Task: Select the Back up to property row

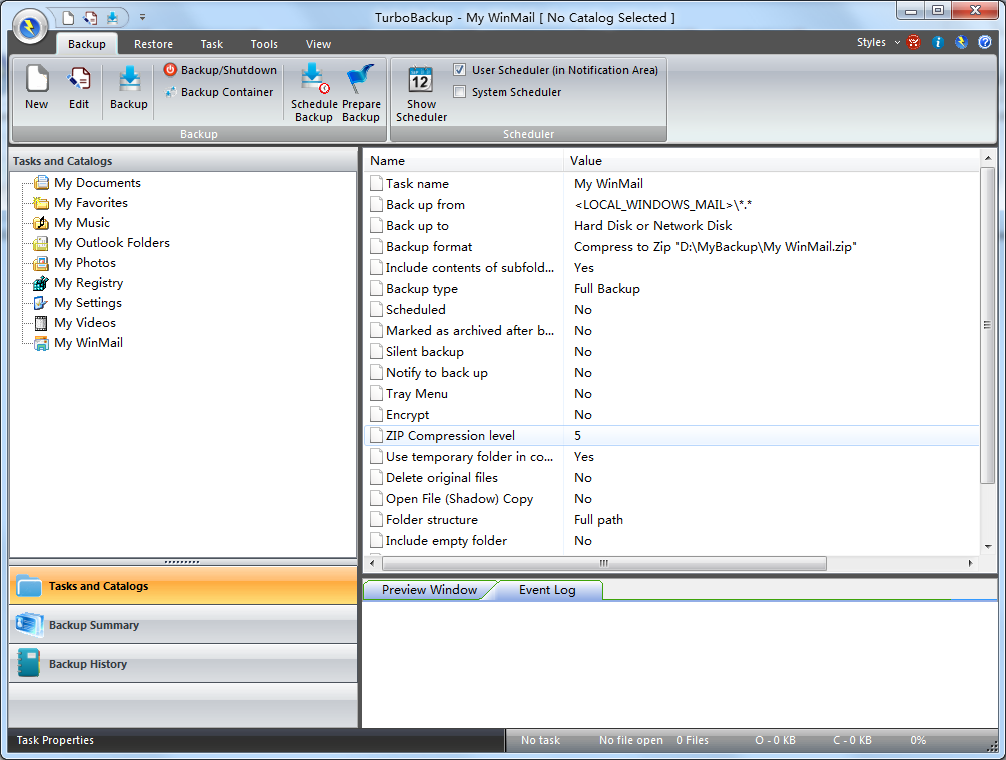Action: [x=672, y=226]
